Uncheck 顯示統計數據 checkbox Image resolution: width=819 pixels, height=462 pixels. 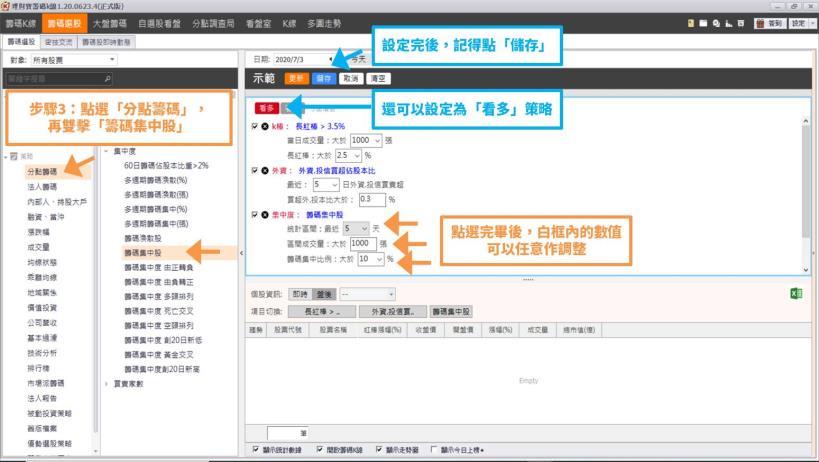pos(255,449)
